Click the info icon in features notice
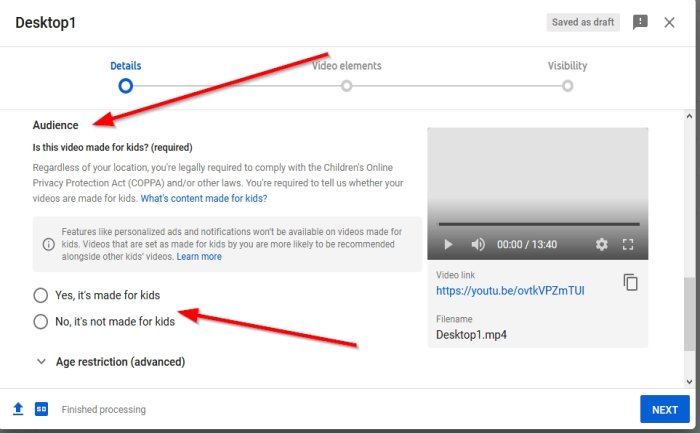The image size is (700, 433). coord(48,244)
